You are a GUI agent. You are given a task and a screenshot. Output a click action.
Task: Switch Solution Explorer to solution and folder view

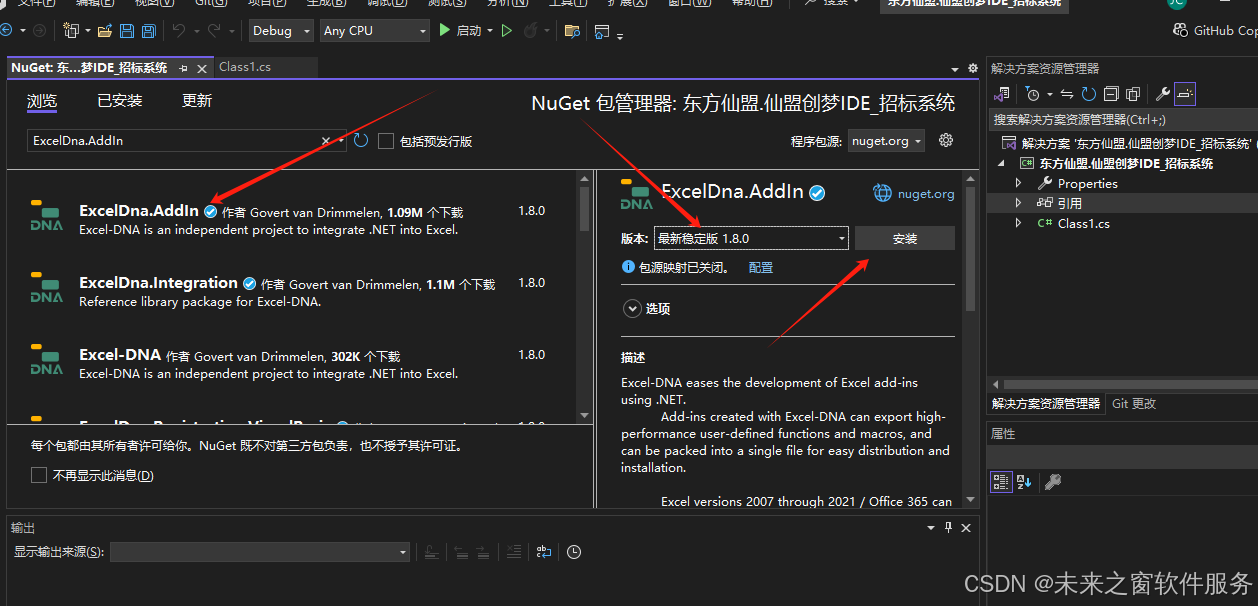[x=1003, y=94]
